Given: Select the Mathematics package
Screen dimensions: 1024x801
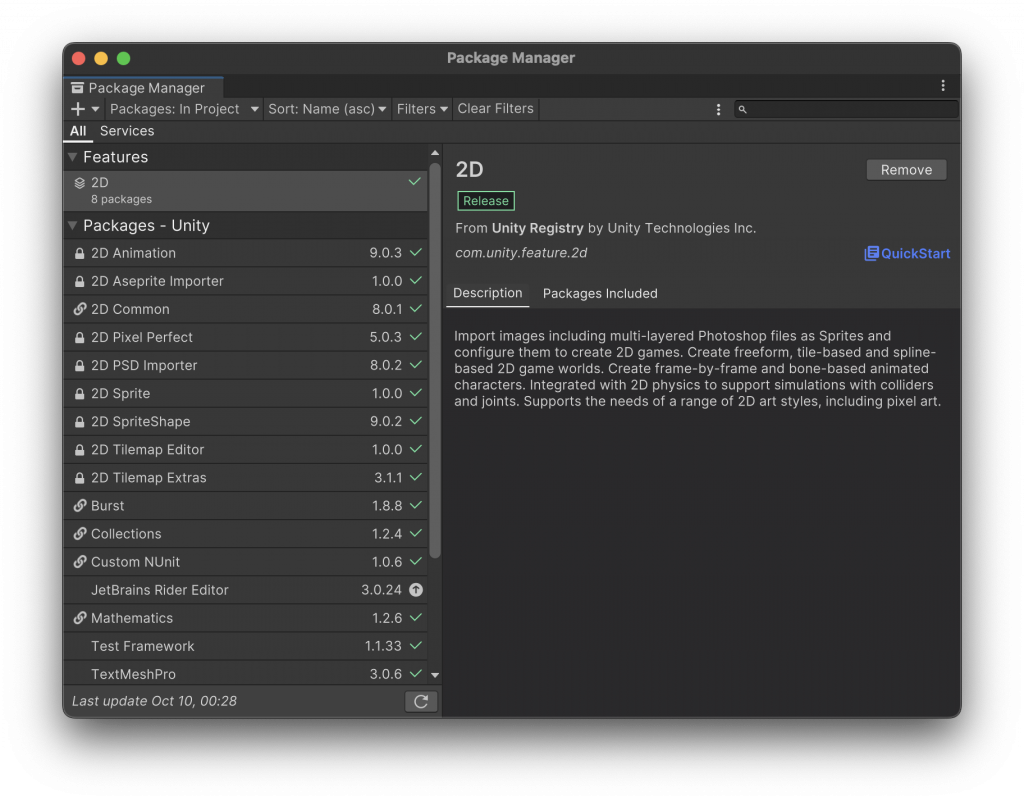Looking at the screenshot, I should pos(246,618).
